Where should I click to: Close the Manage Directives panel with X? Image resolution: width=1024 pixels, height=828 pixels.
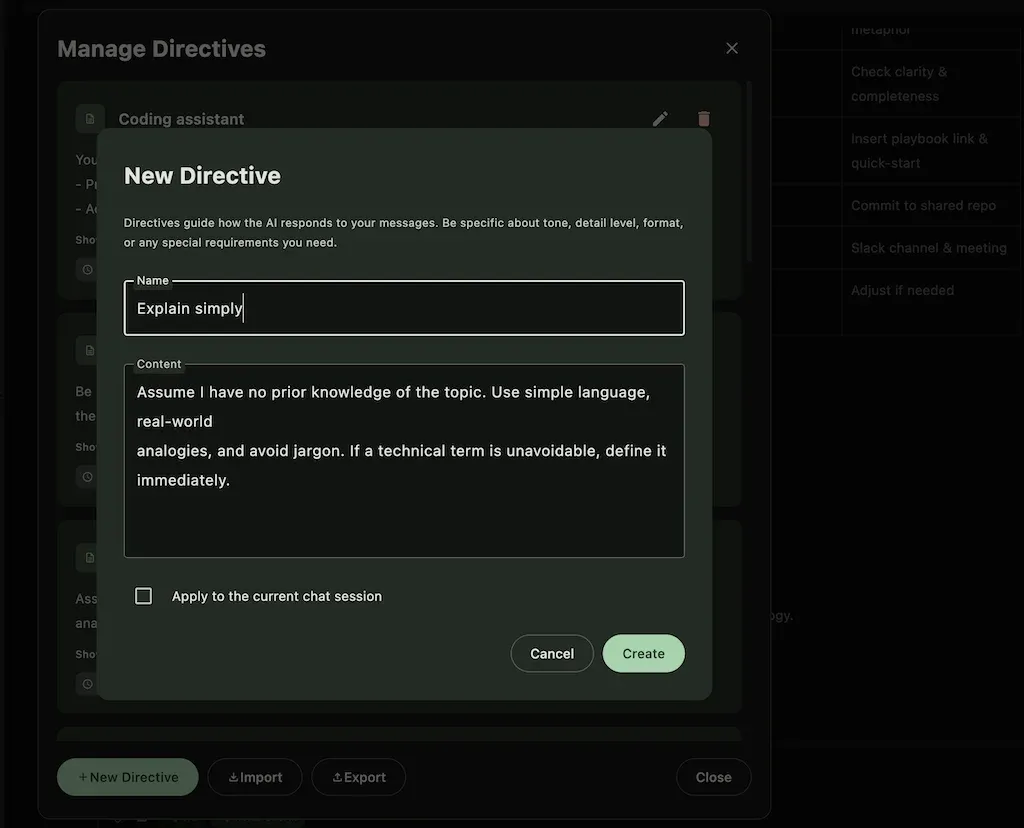click(x=732, y=48)
